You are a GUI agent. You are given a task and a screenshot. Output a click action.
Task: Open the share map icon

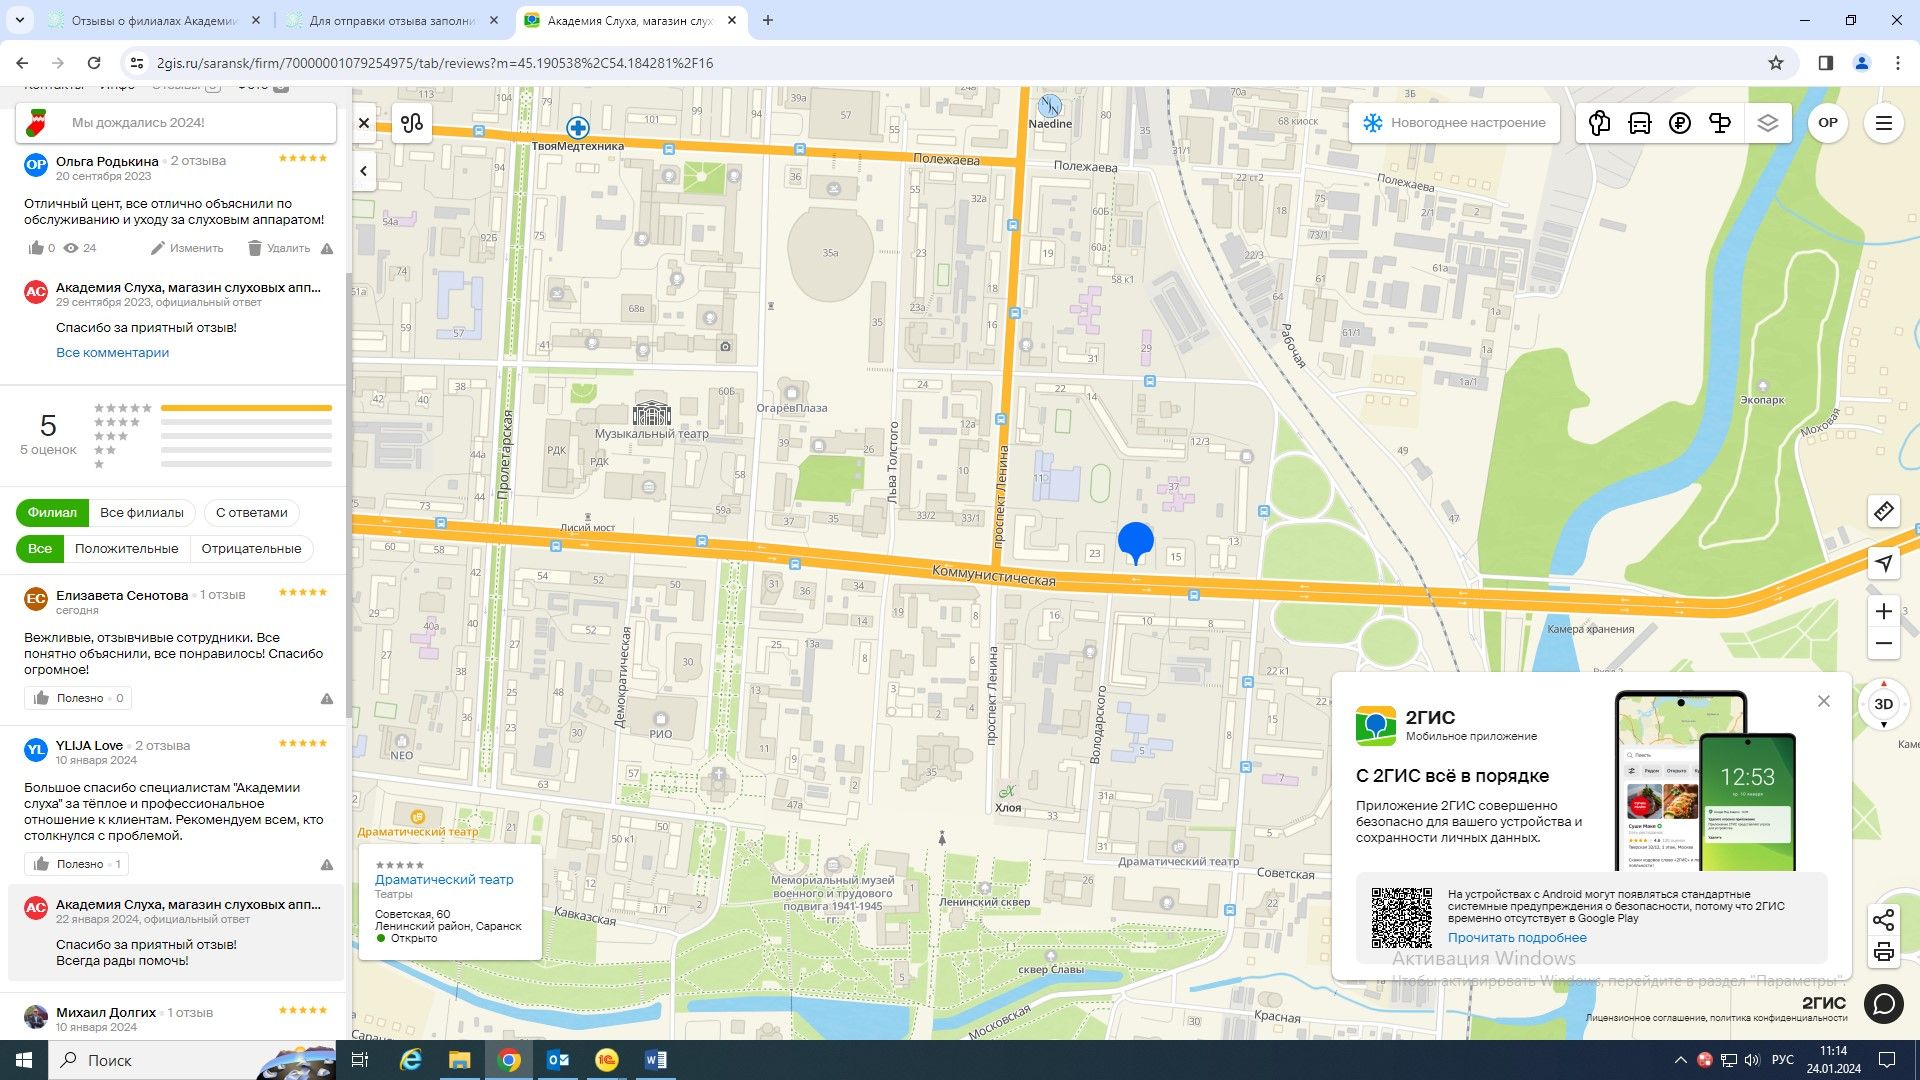(1883, 920)
